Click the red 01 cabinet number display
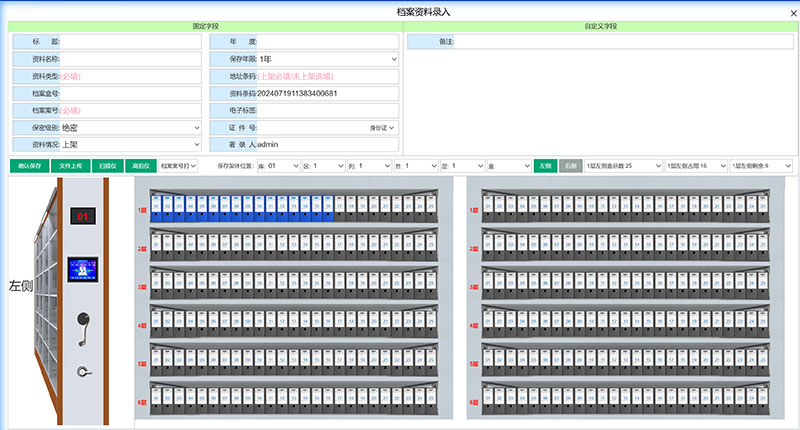Image resolution: width=800 pixels, height=430 pixels. pyautogui.click(x=83, y=216)
